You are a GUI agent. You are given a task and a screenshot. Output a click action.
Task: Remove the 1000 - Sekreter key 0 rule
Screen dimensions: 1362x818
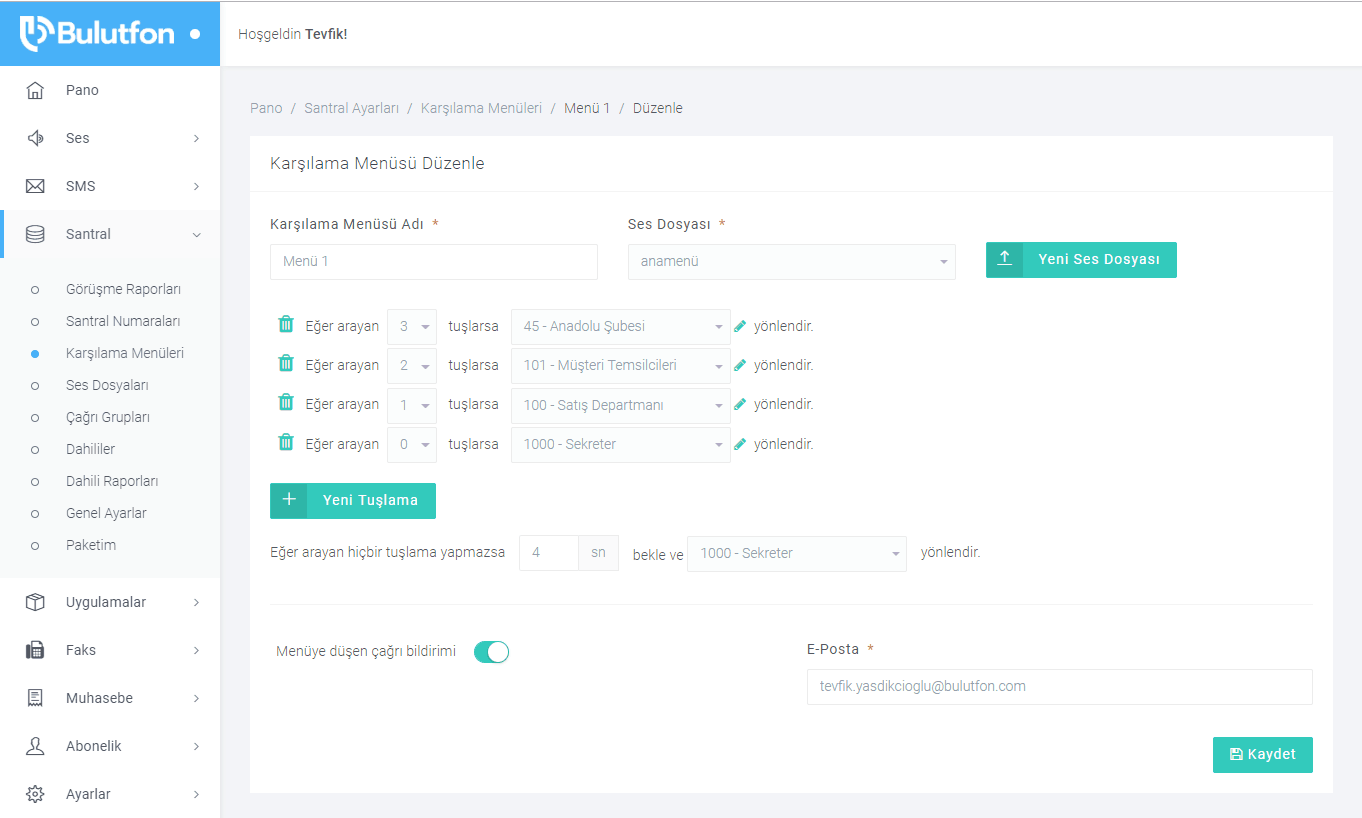[x=286, y=442]
